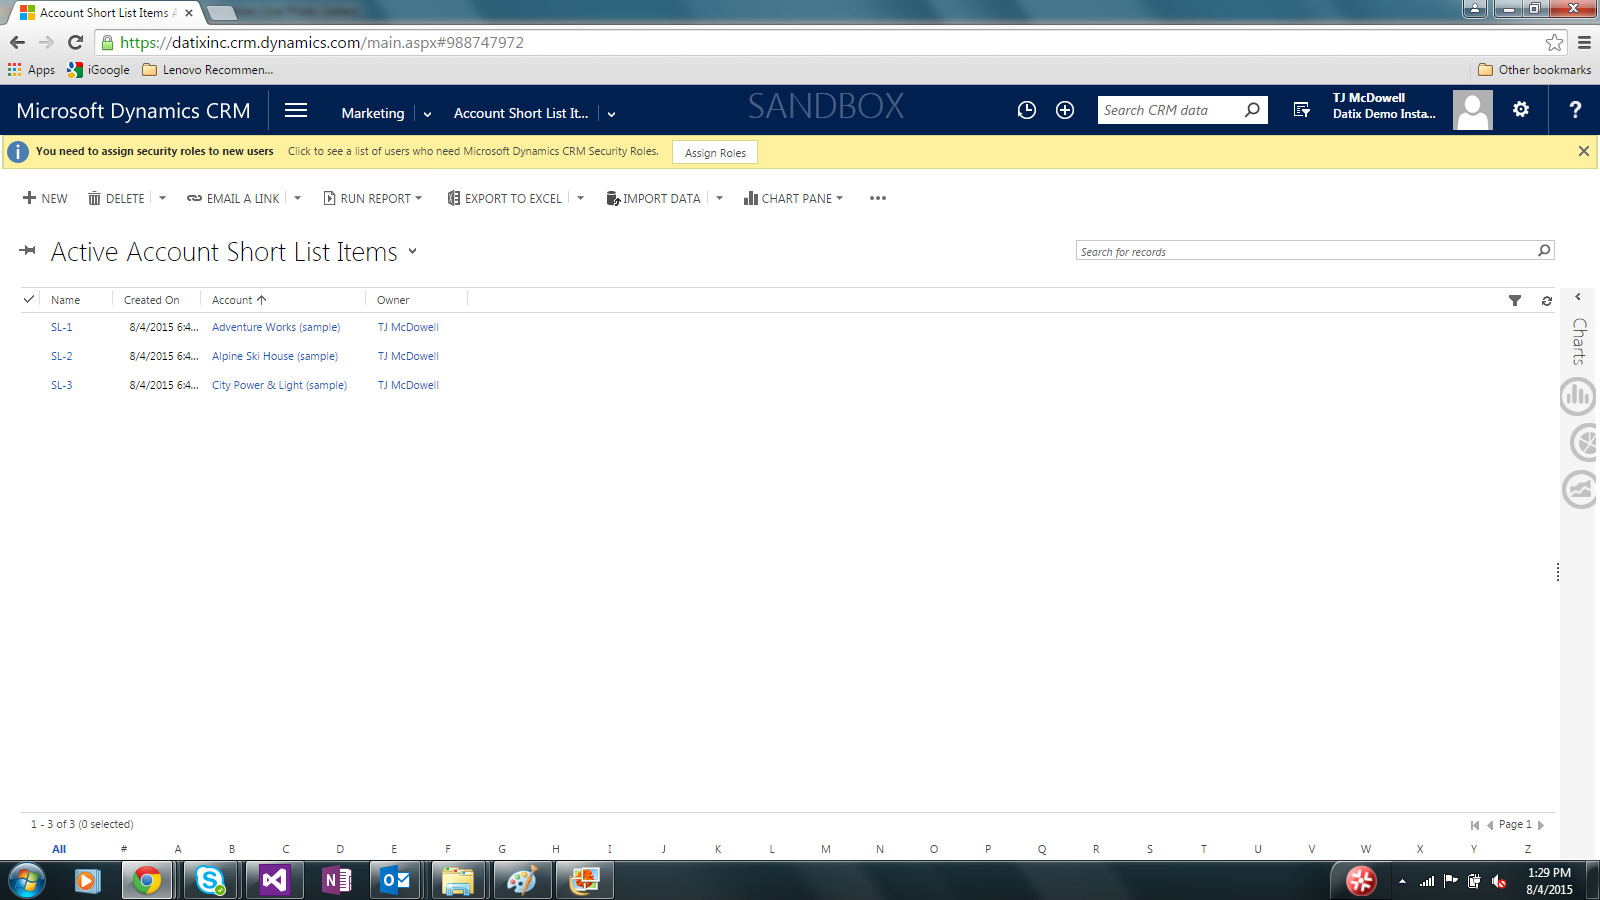
Task: Click the grid filter funnel icon
Action: coord(1515,300)
